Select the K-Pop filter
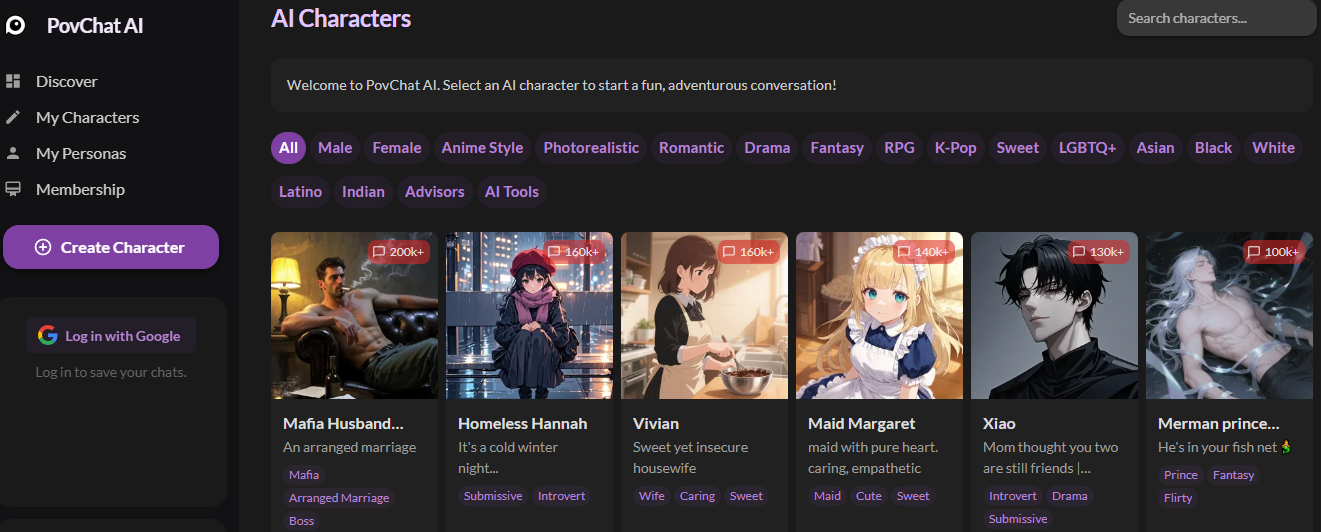Viewport: 1321px width, 532px height. coord(955,148)
